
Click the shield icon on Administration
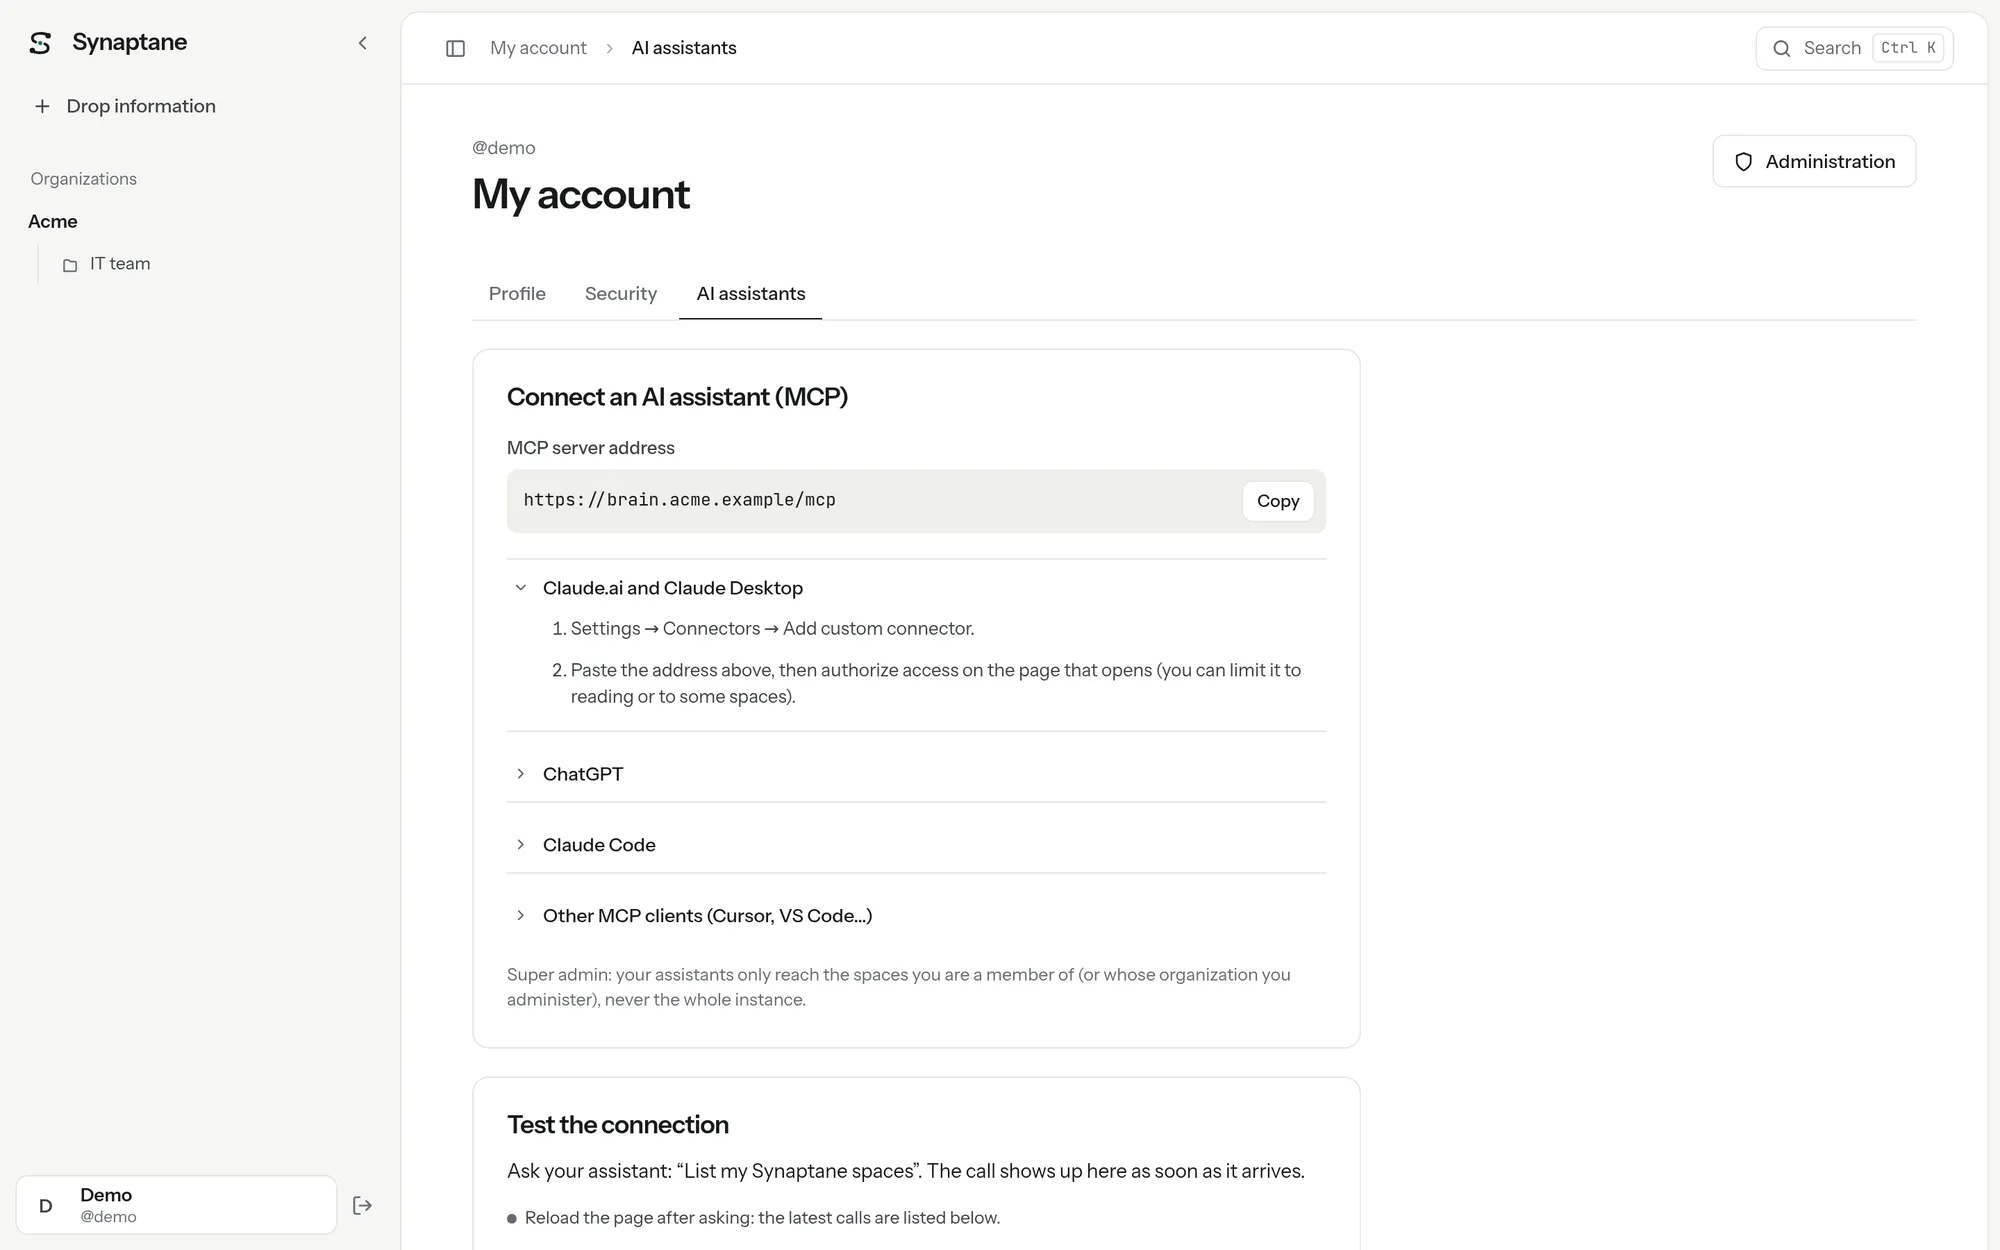[x=1743, y=162]
